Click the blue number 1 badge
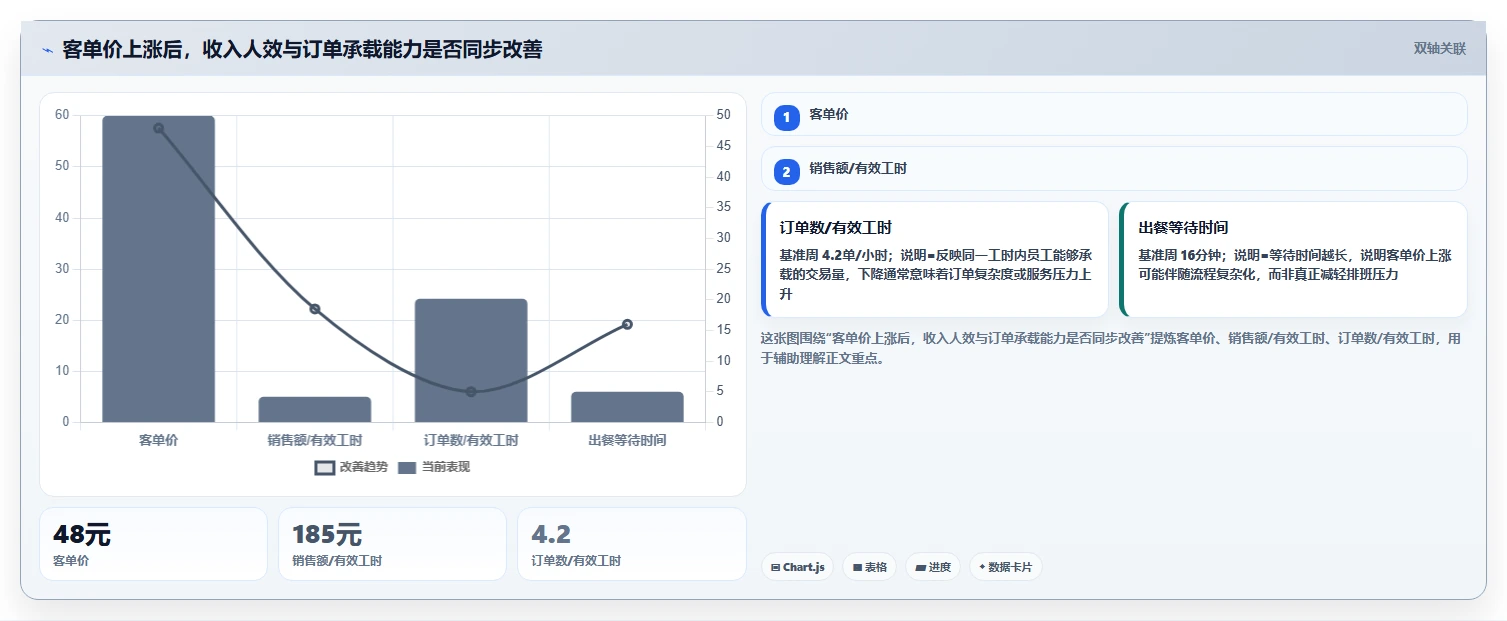Screen dimensions: 1507x621 coord(786,117)
